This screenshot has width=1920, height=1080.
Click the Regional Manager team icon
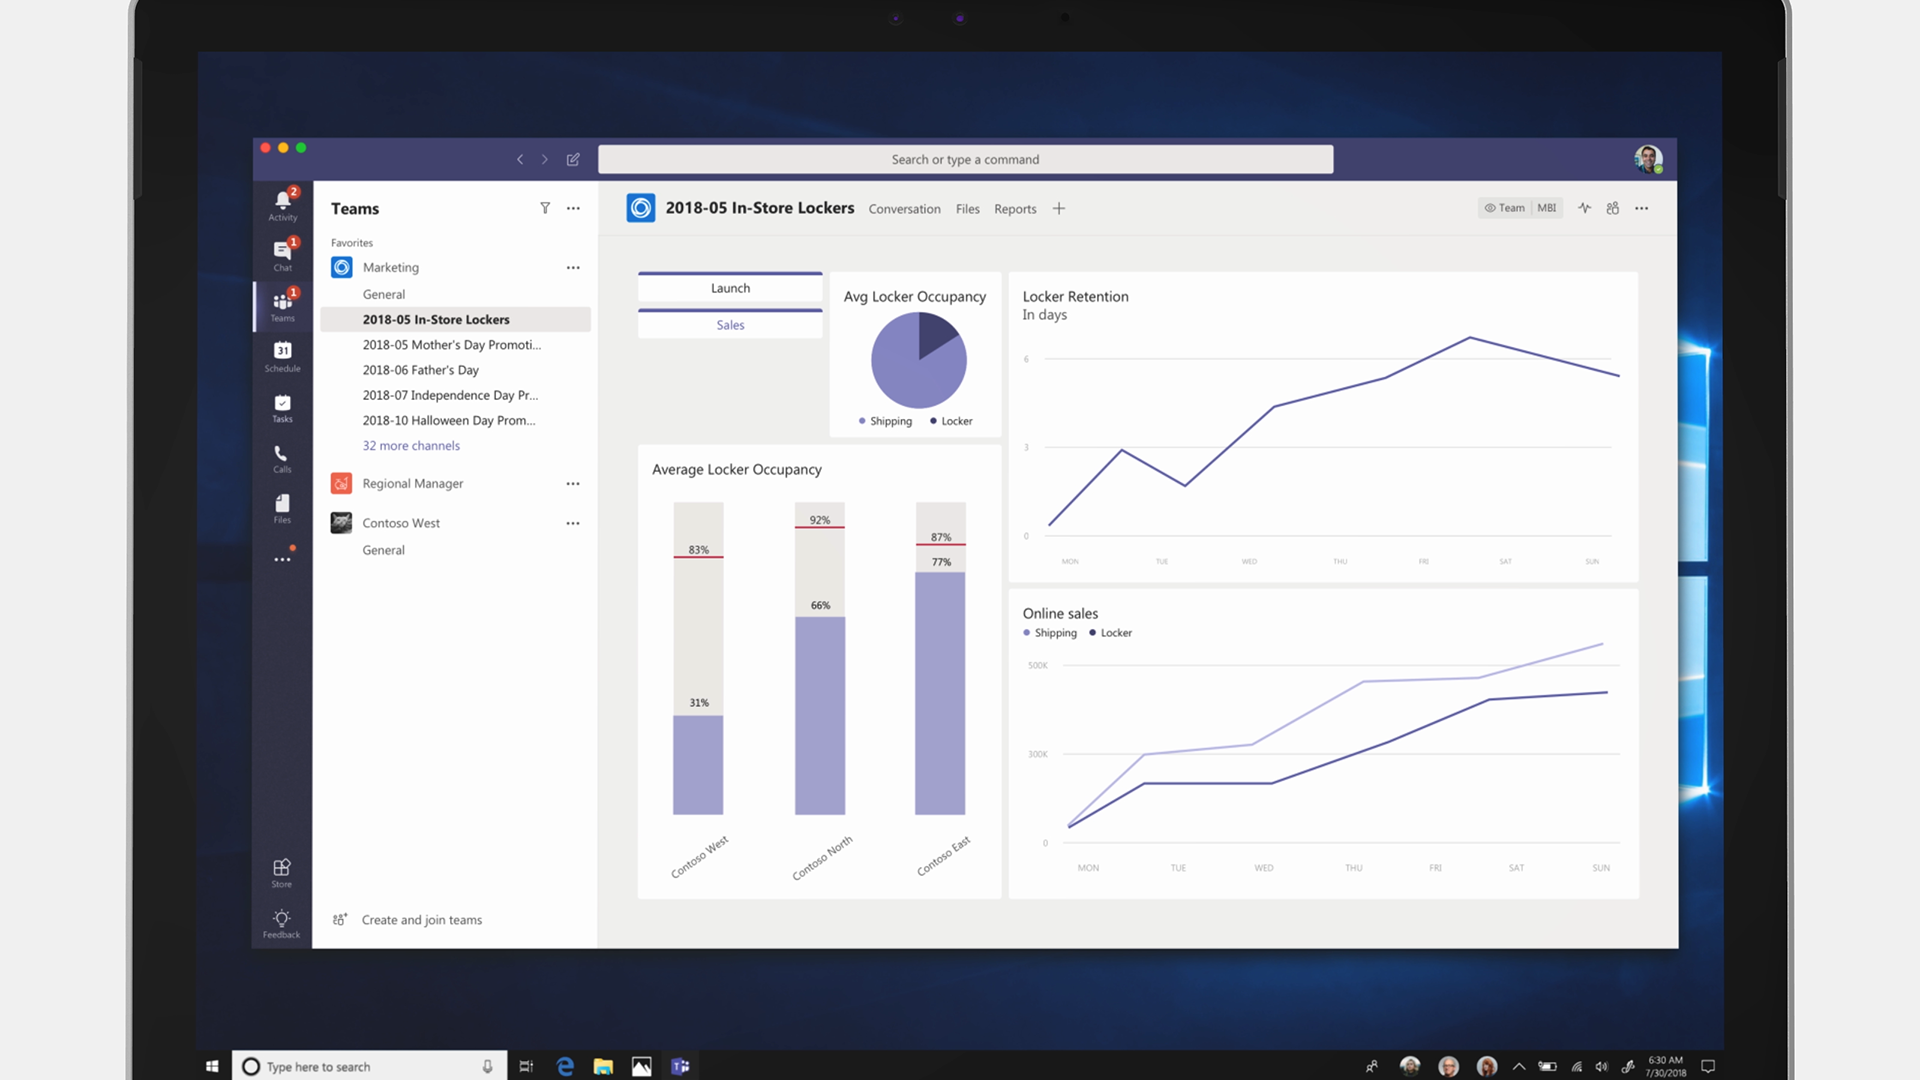coord(342,483)
